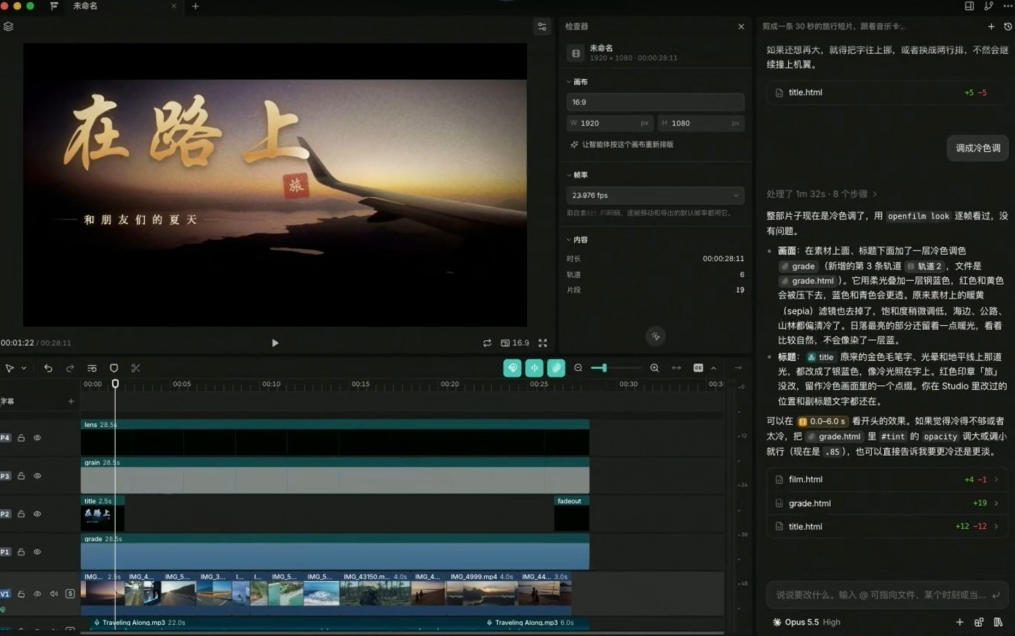Hide the P2 title track
1015x636 pixels.
(38, 514)
